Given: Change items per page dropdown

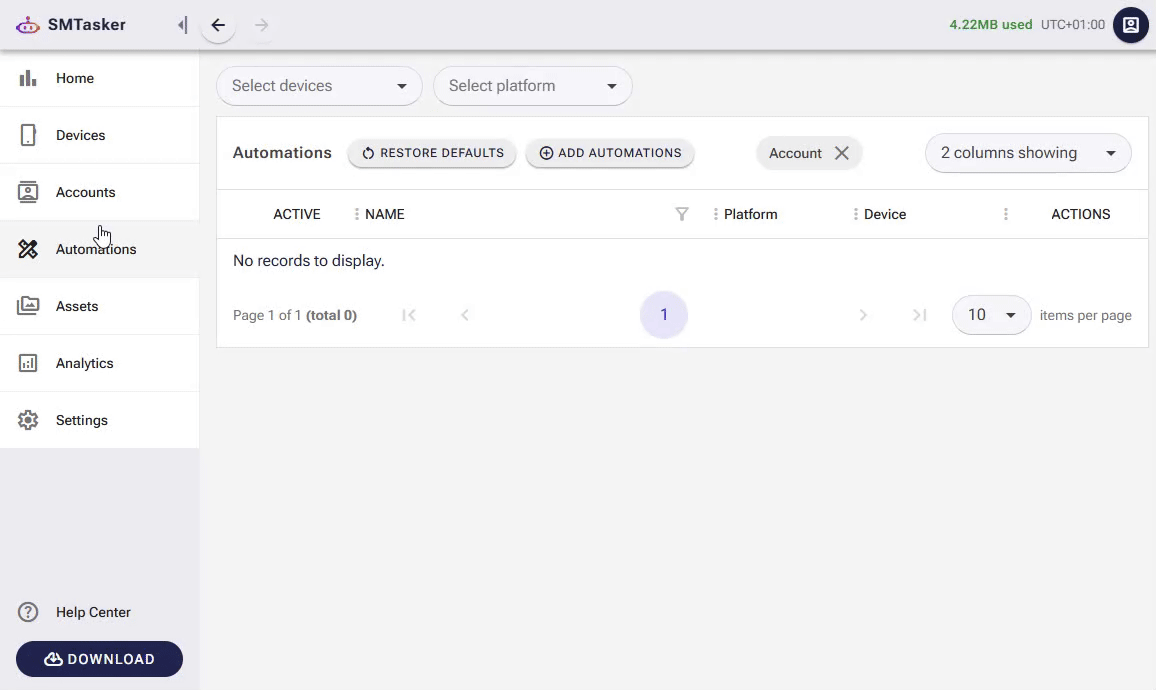Looking at the screenshot, I should pos(990,315).
